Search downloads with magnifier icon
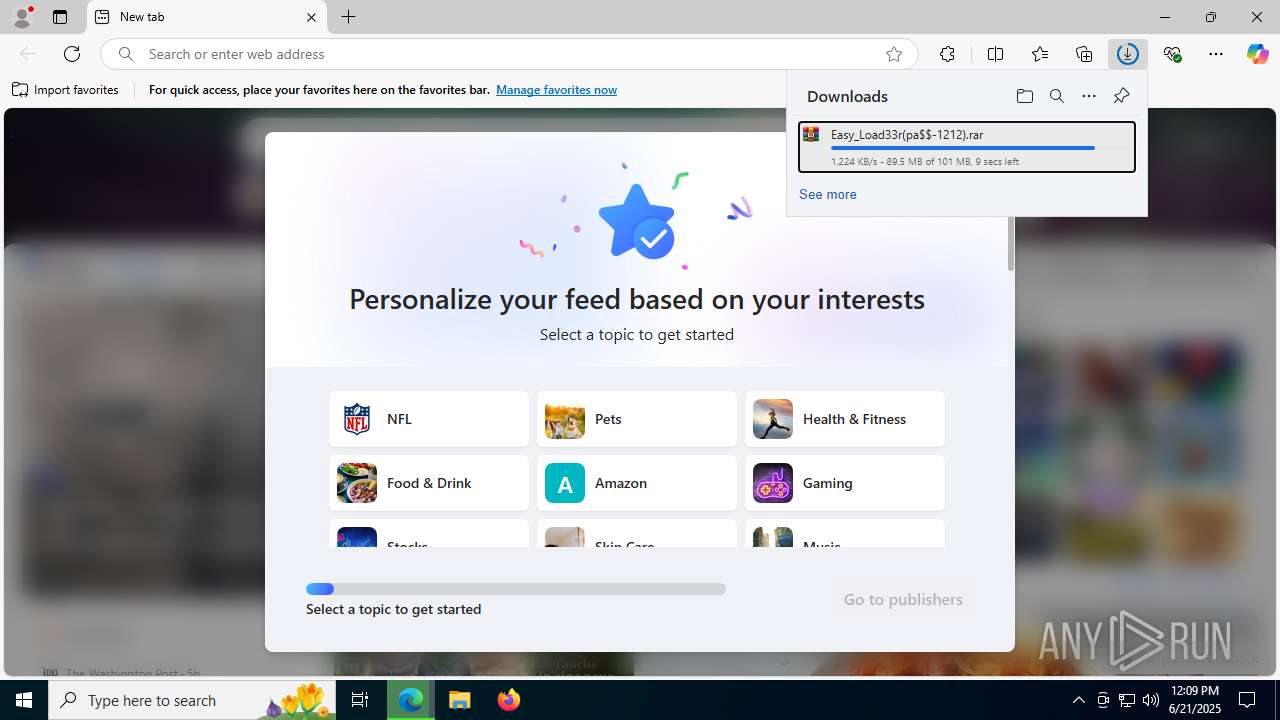Screen dimensions: 1280x720 pos(1057,96)
